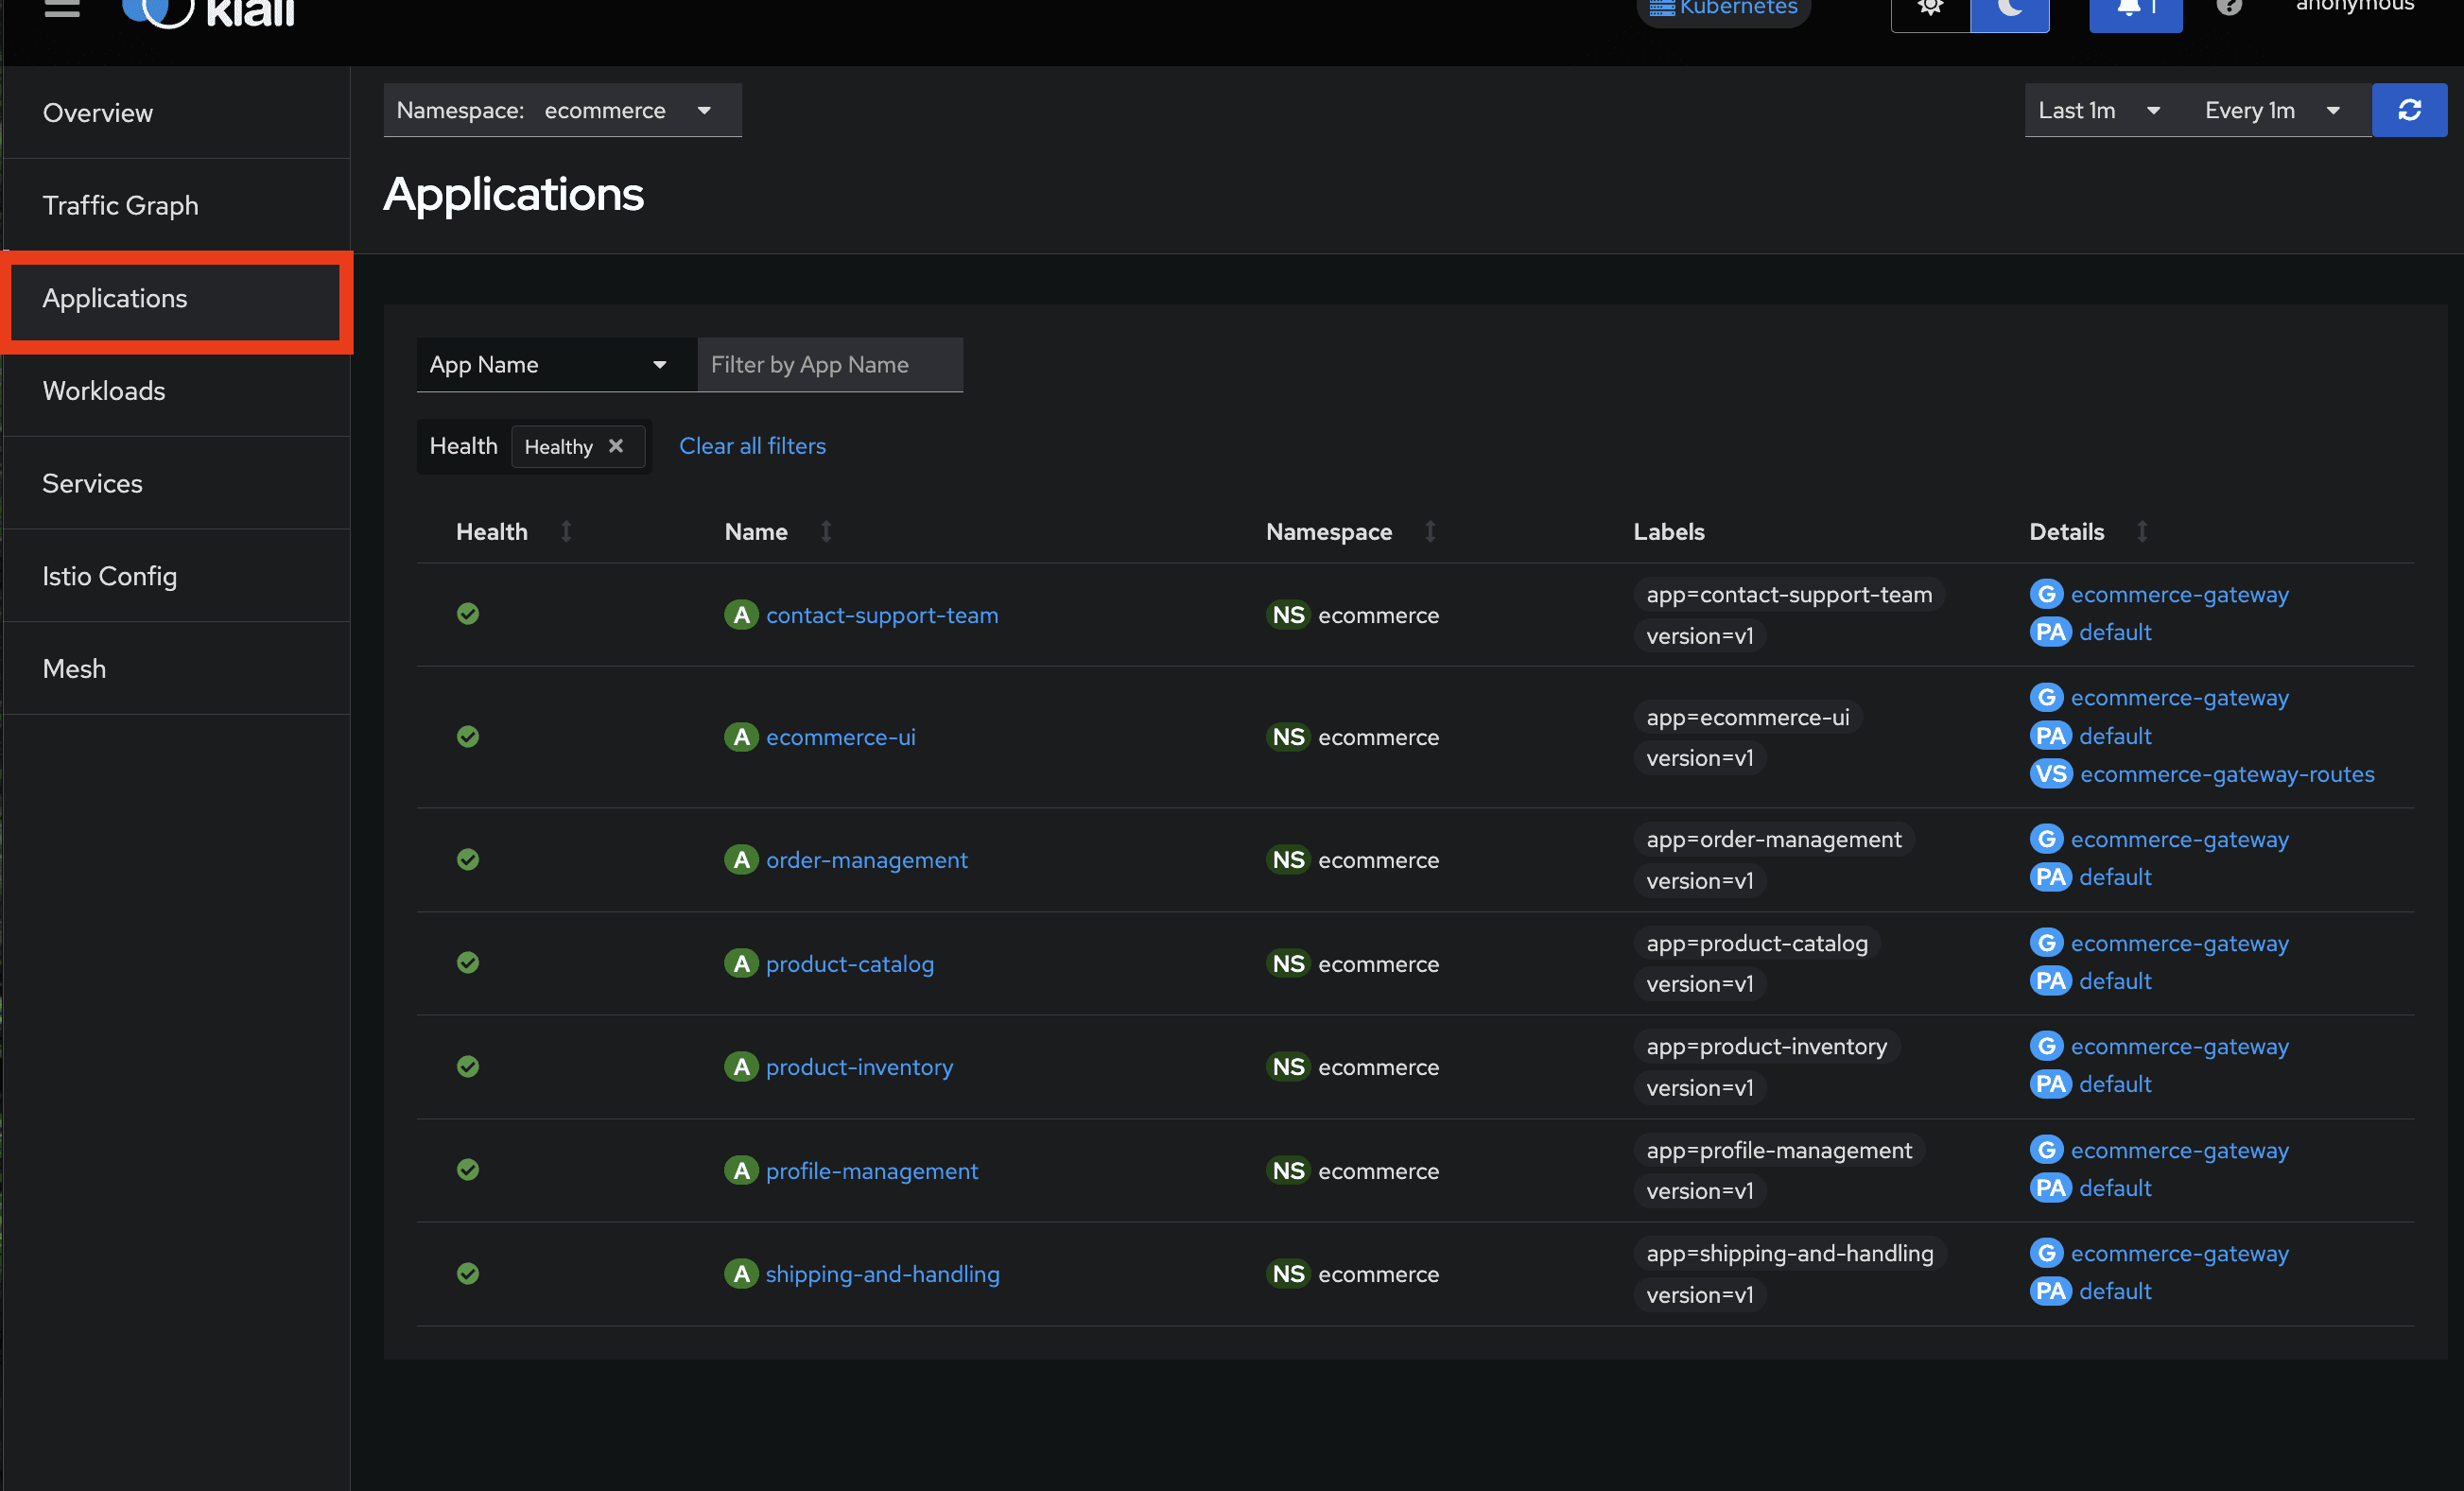Click the app=shipping-and-handling label
The image size is (2464, 1491).
pos(1790,1253)
